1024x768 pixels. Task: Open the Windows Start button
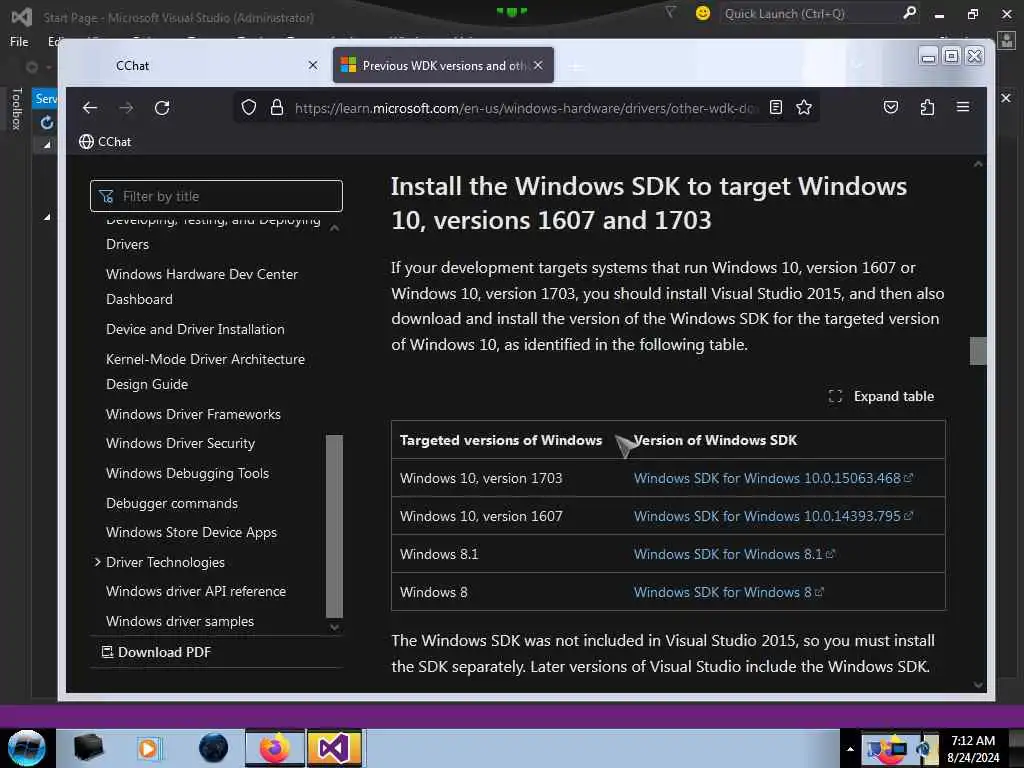tap(27, 748)
